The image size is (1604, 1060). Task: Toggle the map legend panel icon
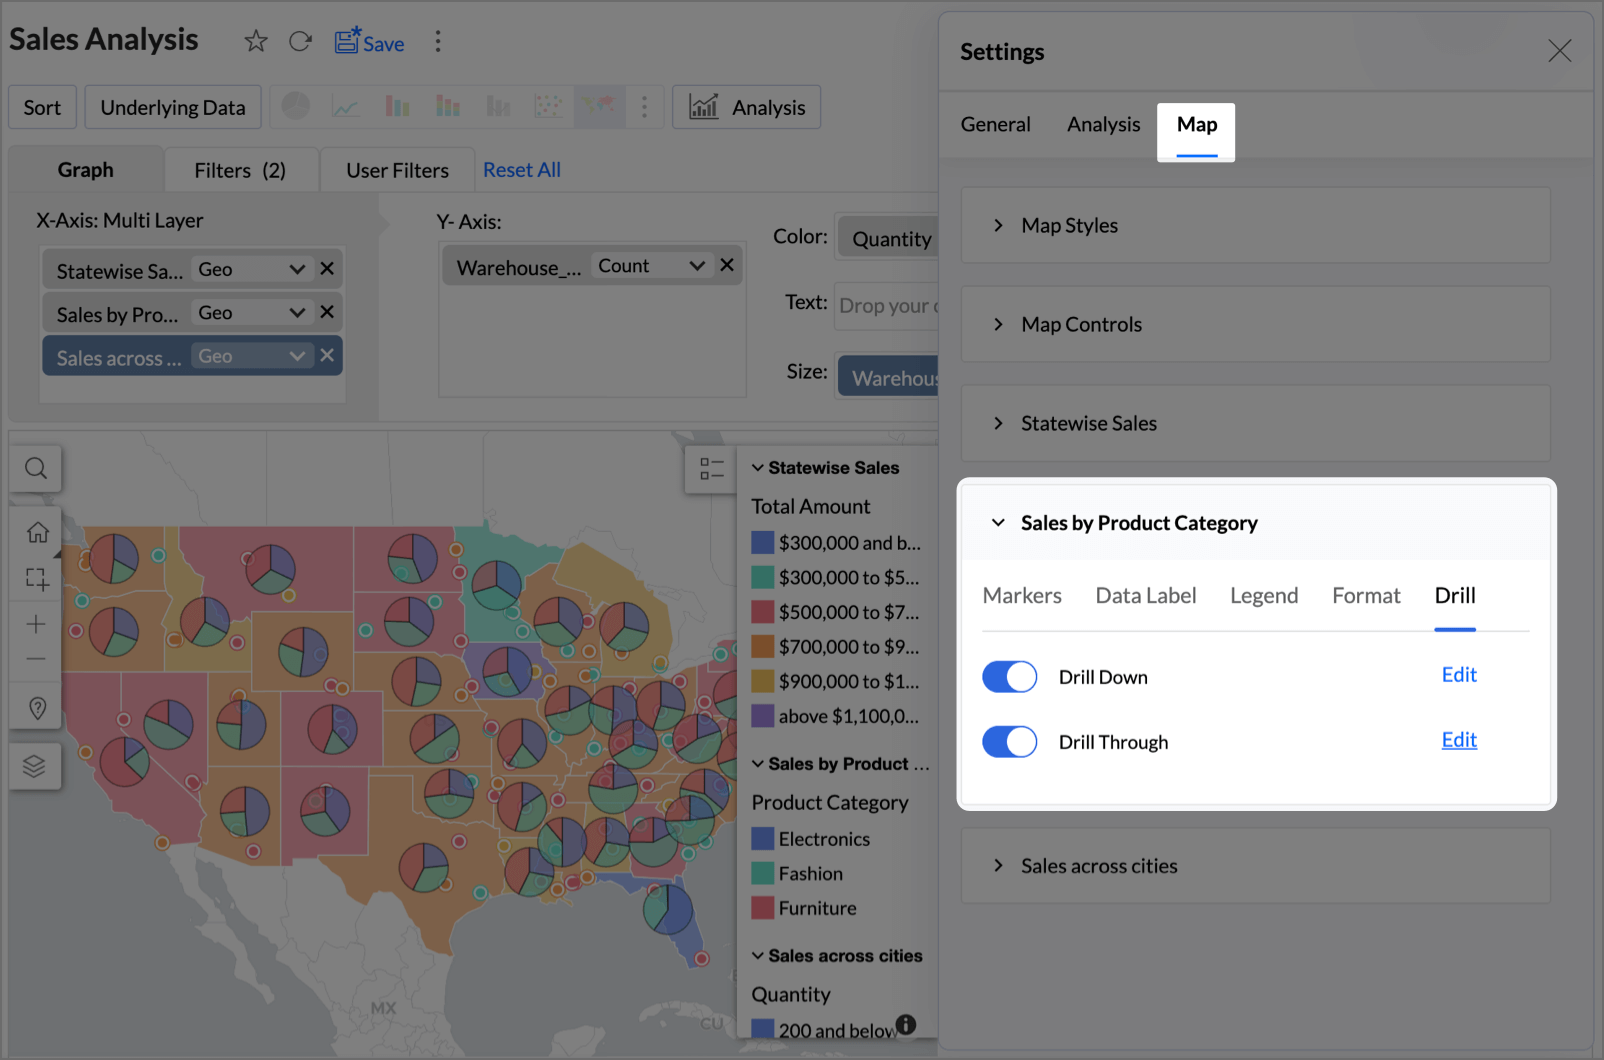click(711, 468)
